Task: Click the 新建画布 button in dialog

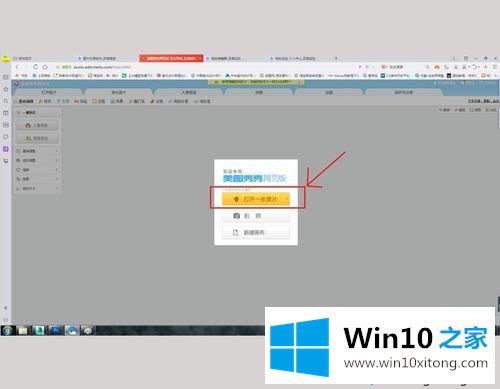Action: pos(256,233)
